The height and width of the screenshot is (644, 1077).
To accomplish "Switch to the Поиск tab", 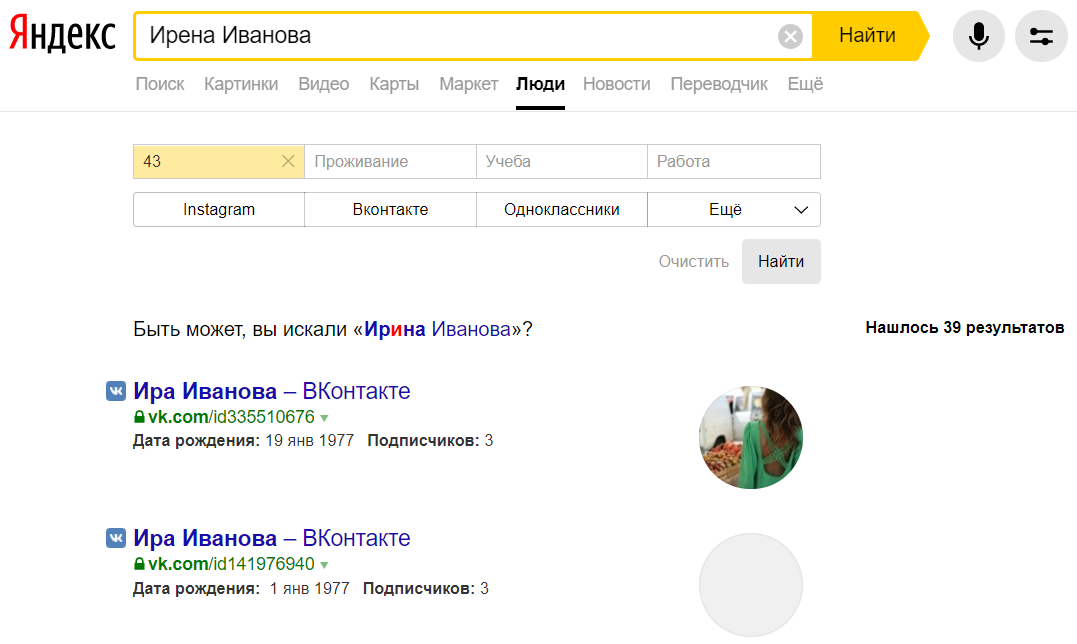I will click(x=159, y=84).
